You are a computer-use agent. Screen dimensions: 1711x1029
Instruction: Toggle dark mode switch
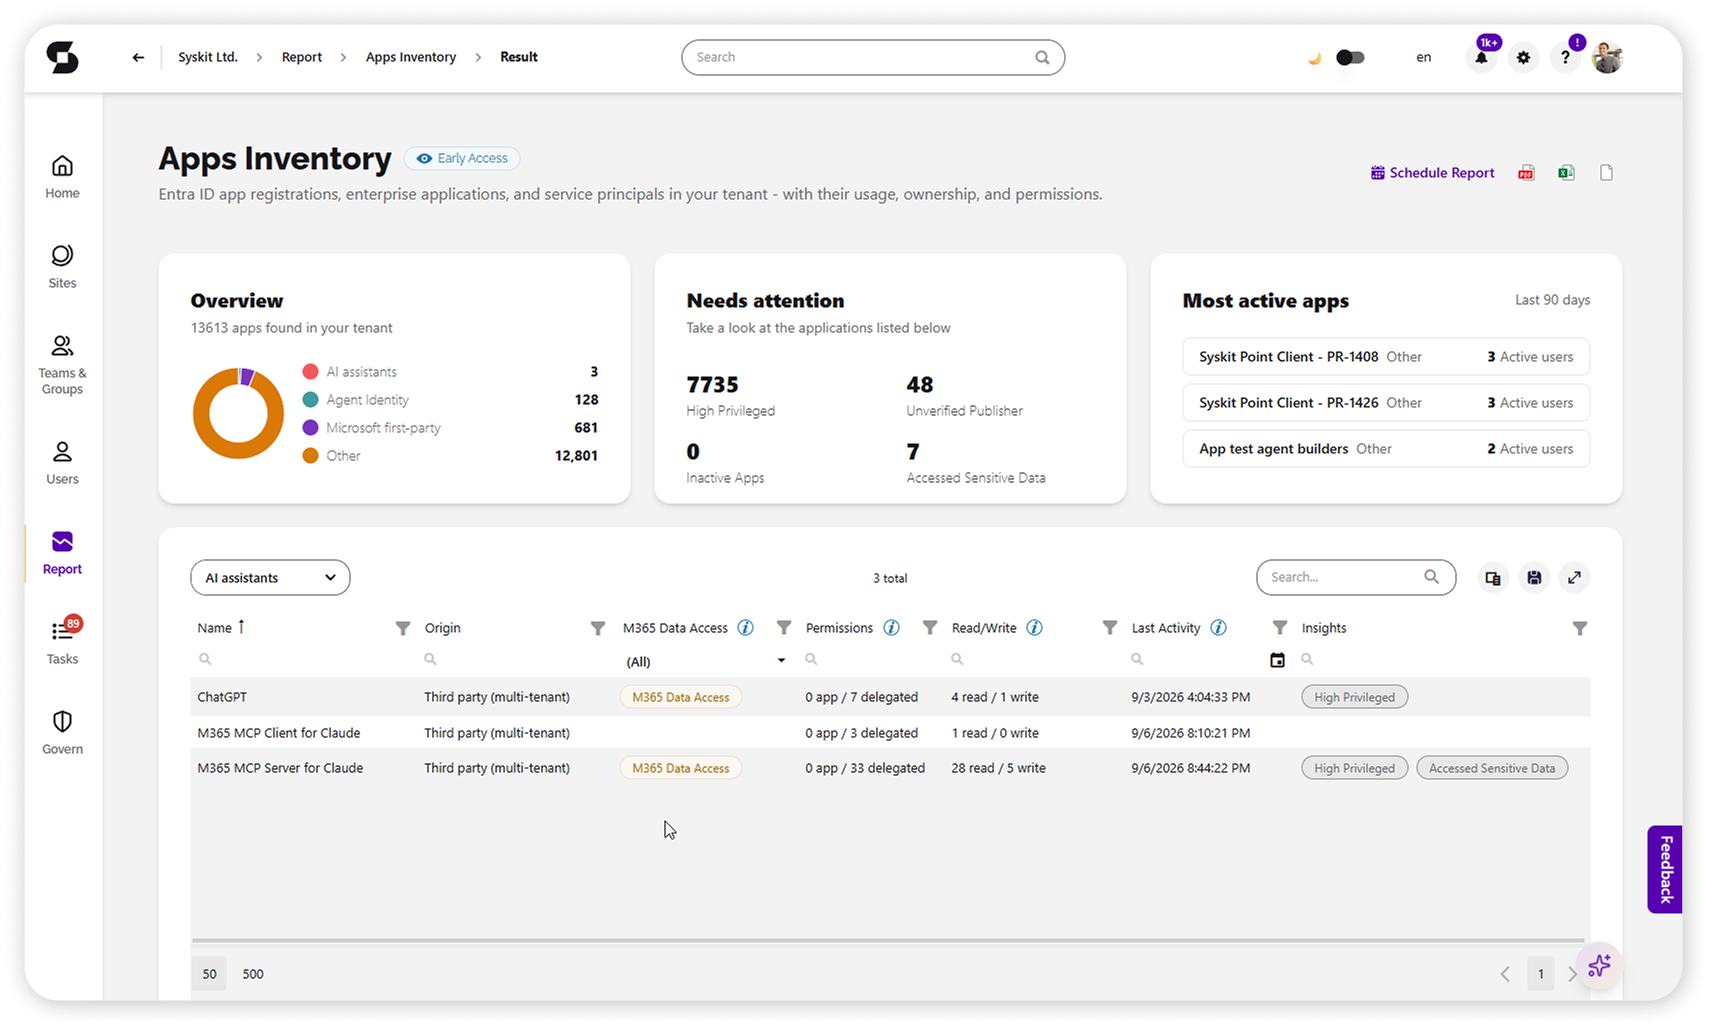tap(1350, 57)
